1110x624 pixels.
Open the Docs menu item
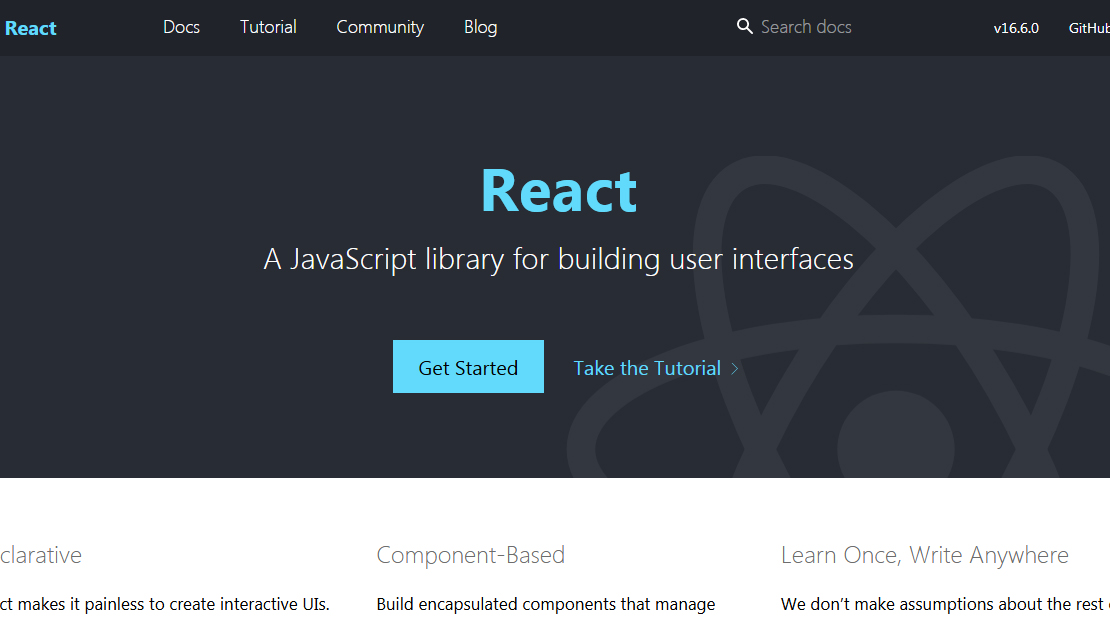click(x=181, y=28)
